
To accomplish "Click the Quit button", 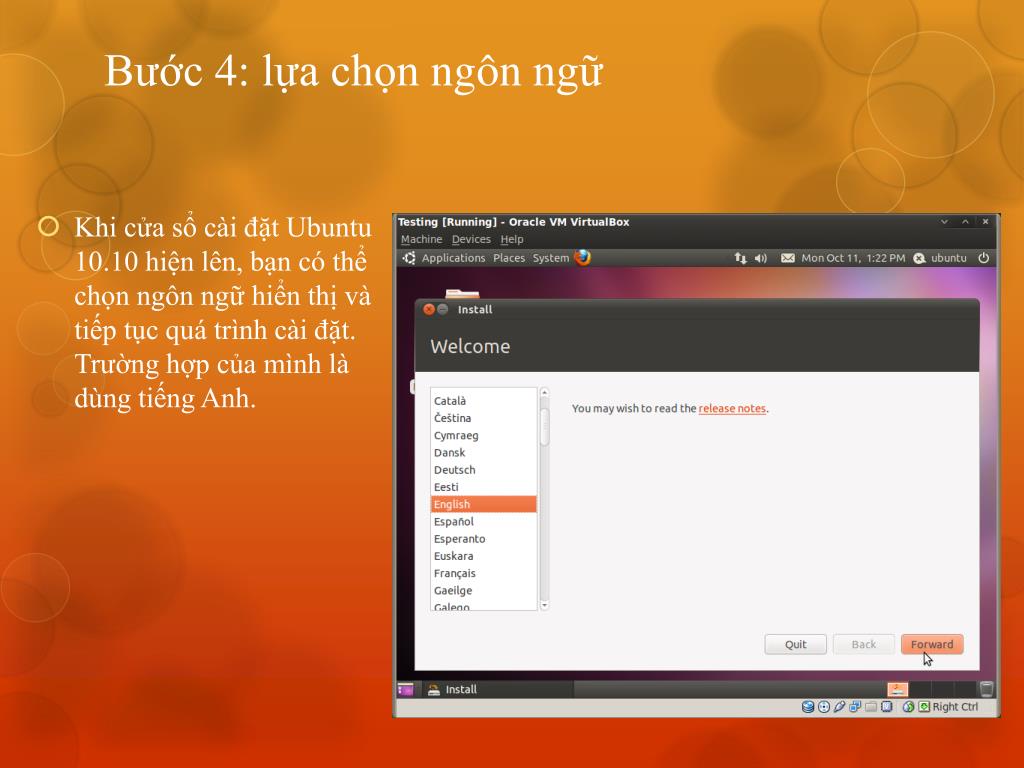I will (795, 644).
